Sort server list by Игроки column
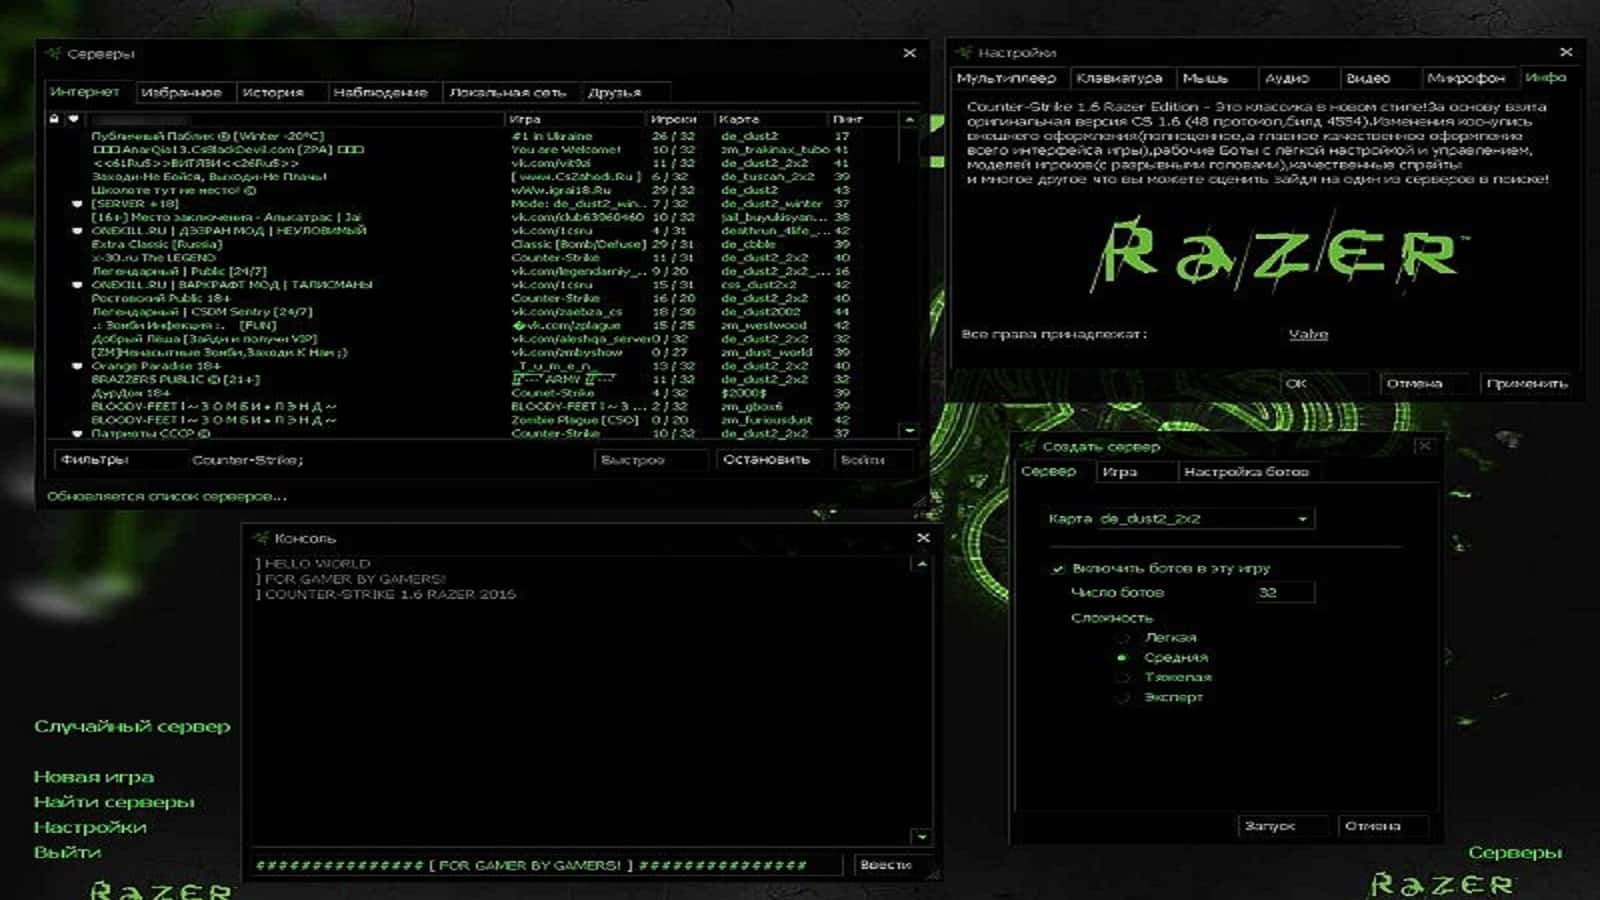The width and height of the screenshot is (1600, 900). tap(679, 119)
